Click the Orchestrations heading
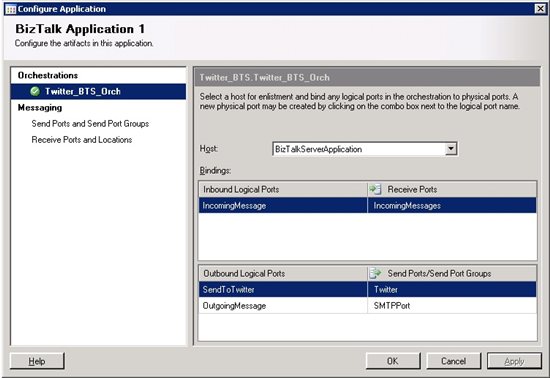Screen dimensions: 550x378 click(48, 75)
